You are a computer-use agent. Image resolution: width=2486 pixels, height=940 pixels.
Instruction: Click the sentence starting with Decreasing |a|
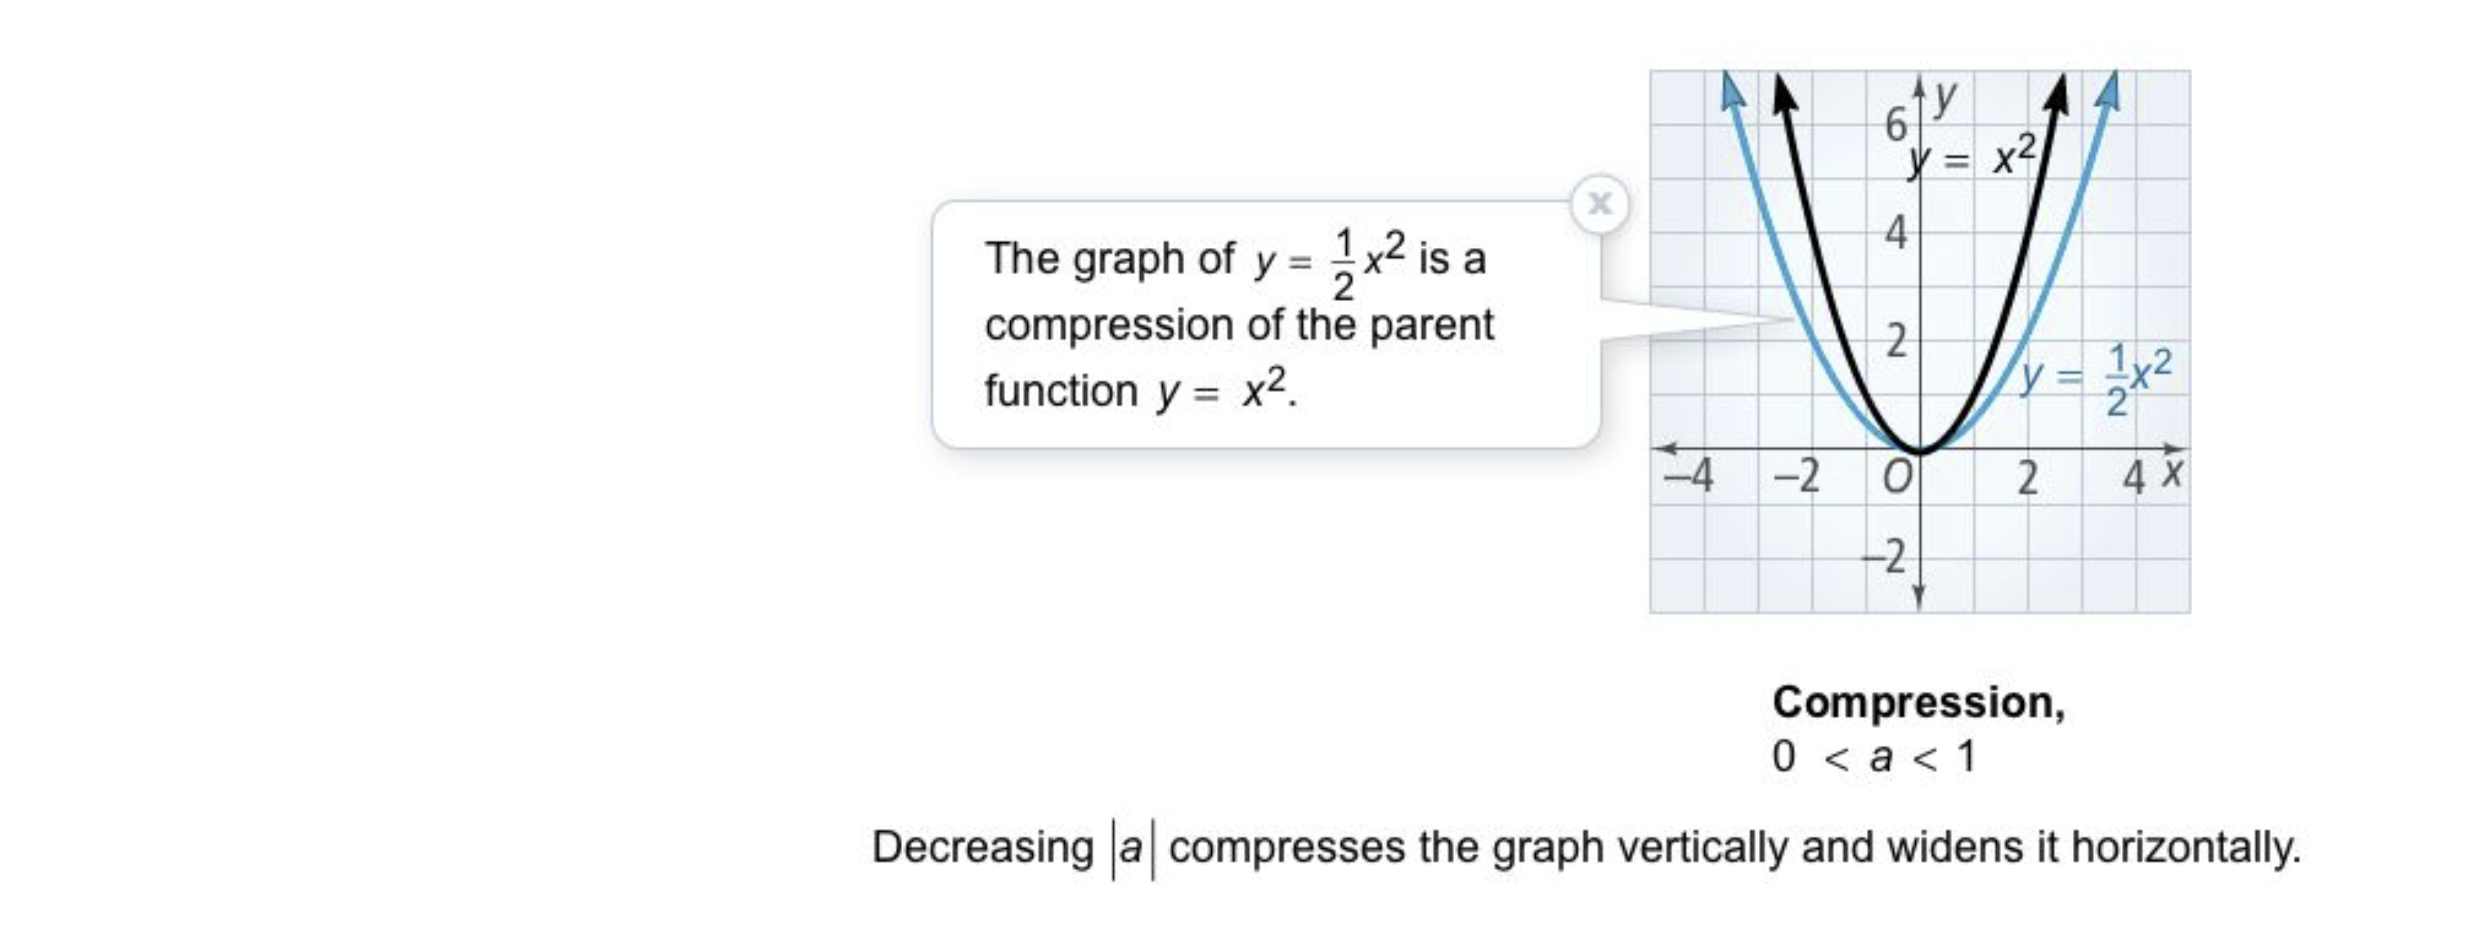(x=1586, y=848)
